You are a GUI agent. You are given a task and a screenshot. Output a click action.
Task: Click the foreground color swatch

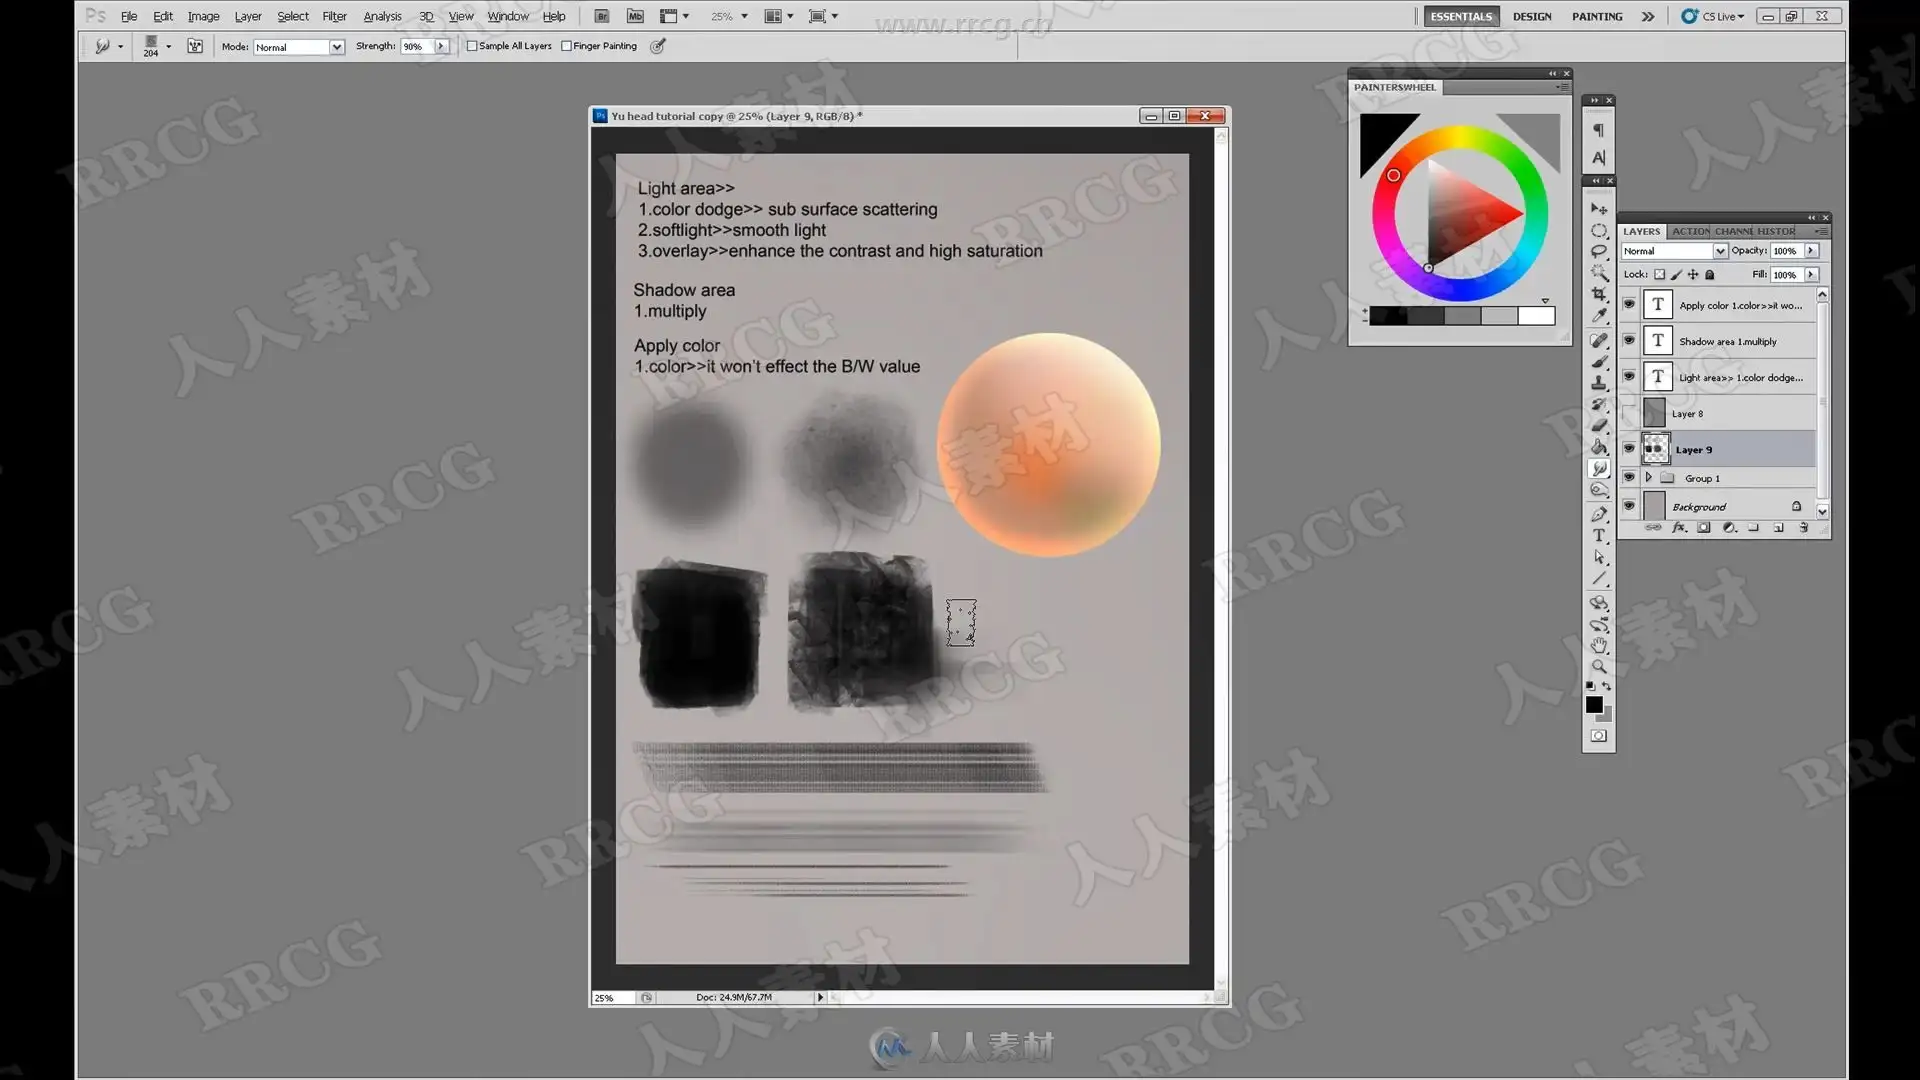tap(1594, 705)
